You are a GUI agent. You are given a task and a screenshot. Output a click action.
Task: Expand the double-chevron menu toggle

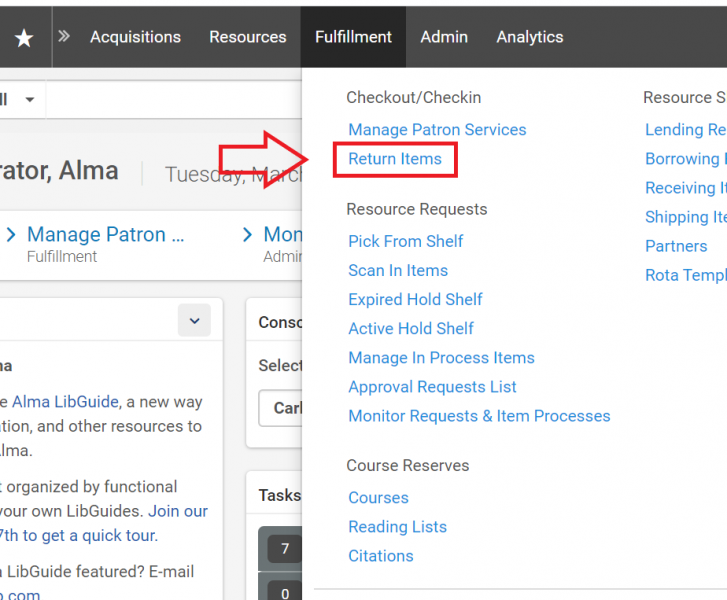64,37
